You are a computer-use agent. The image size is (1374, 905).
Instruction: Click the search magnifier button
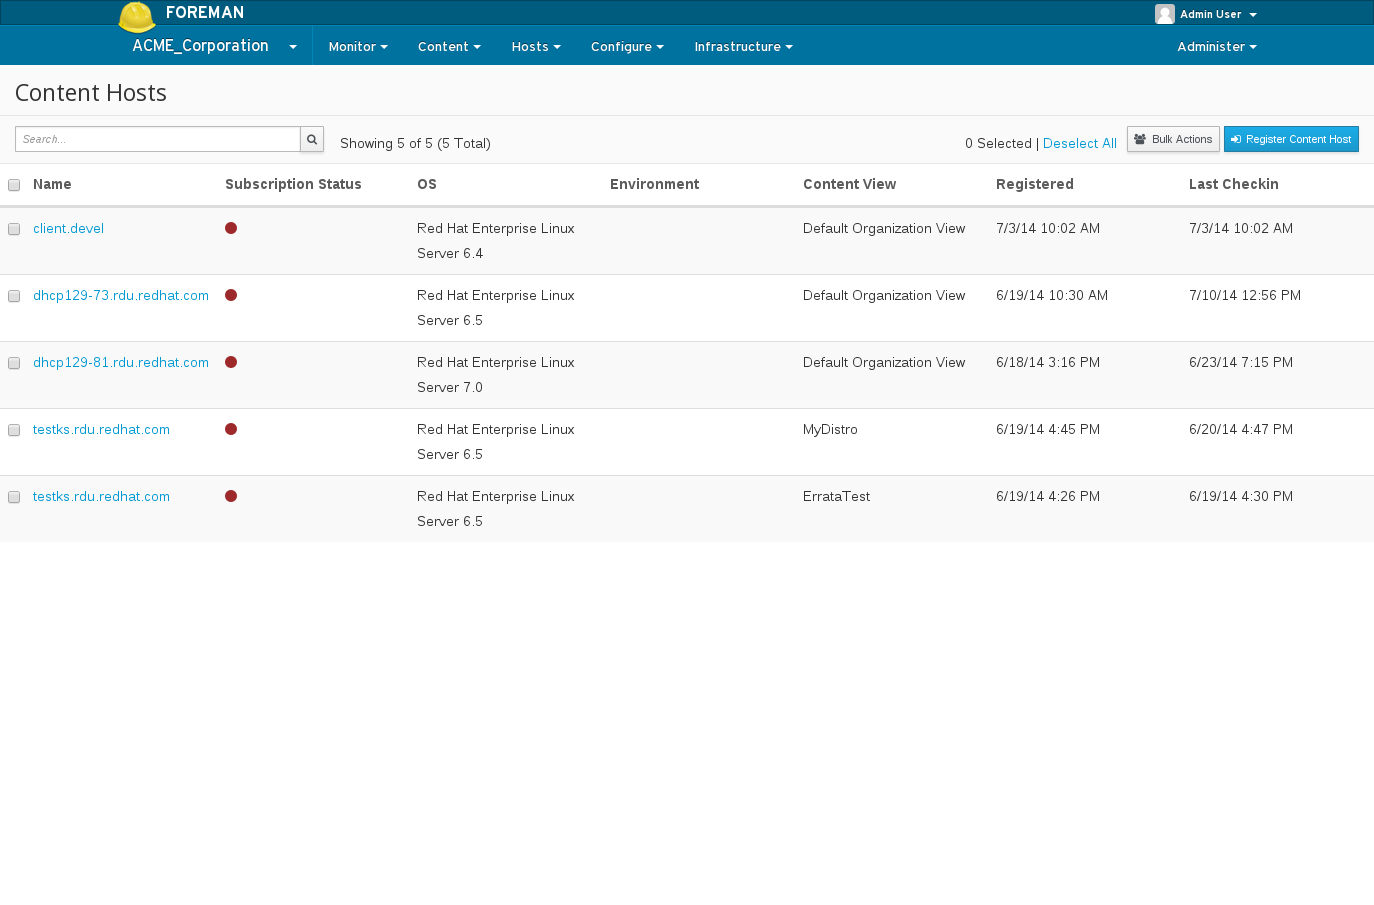pos(312,139)
